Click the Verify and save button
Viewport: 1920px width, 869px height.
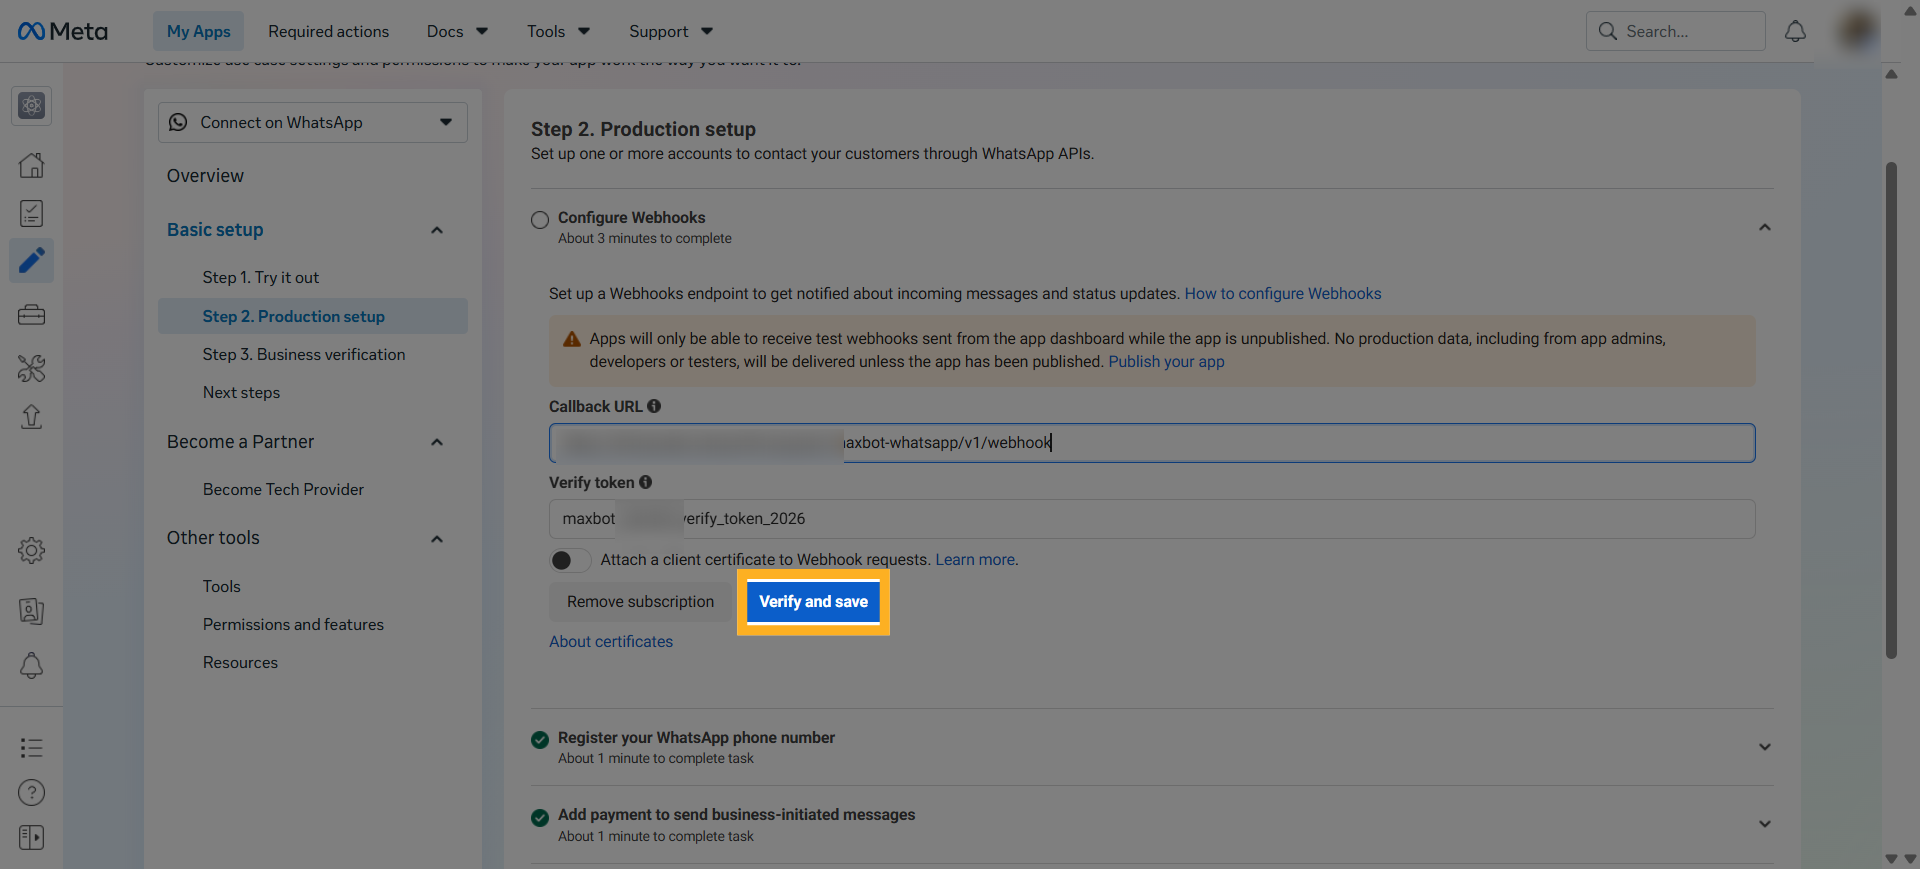pyautogui.click(x=813, y=602)
